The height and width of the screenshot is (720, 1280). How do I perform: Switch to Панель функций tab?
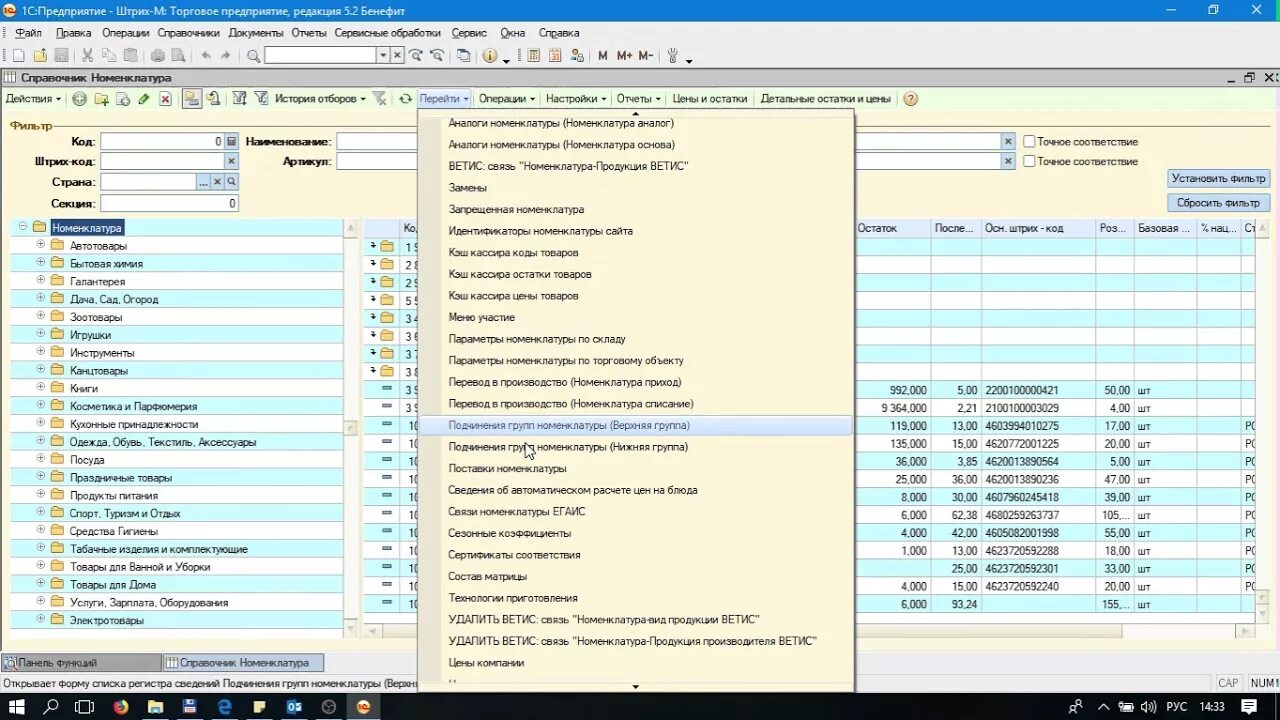click(80, 663)
